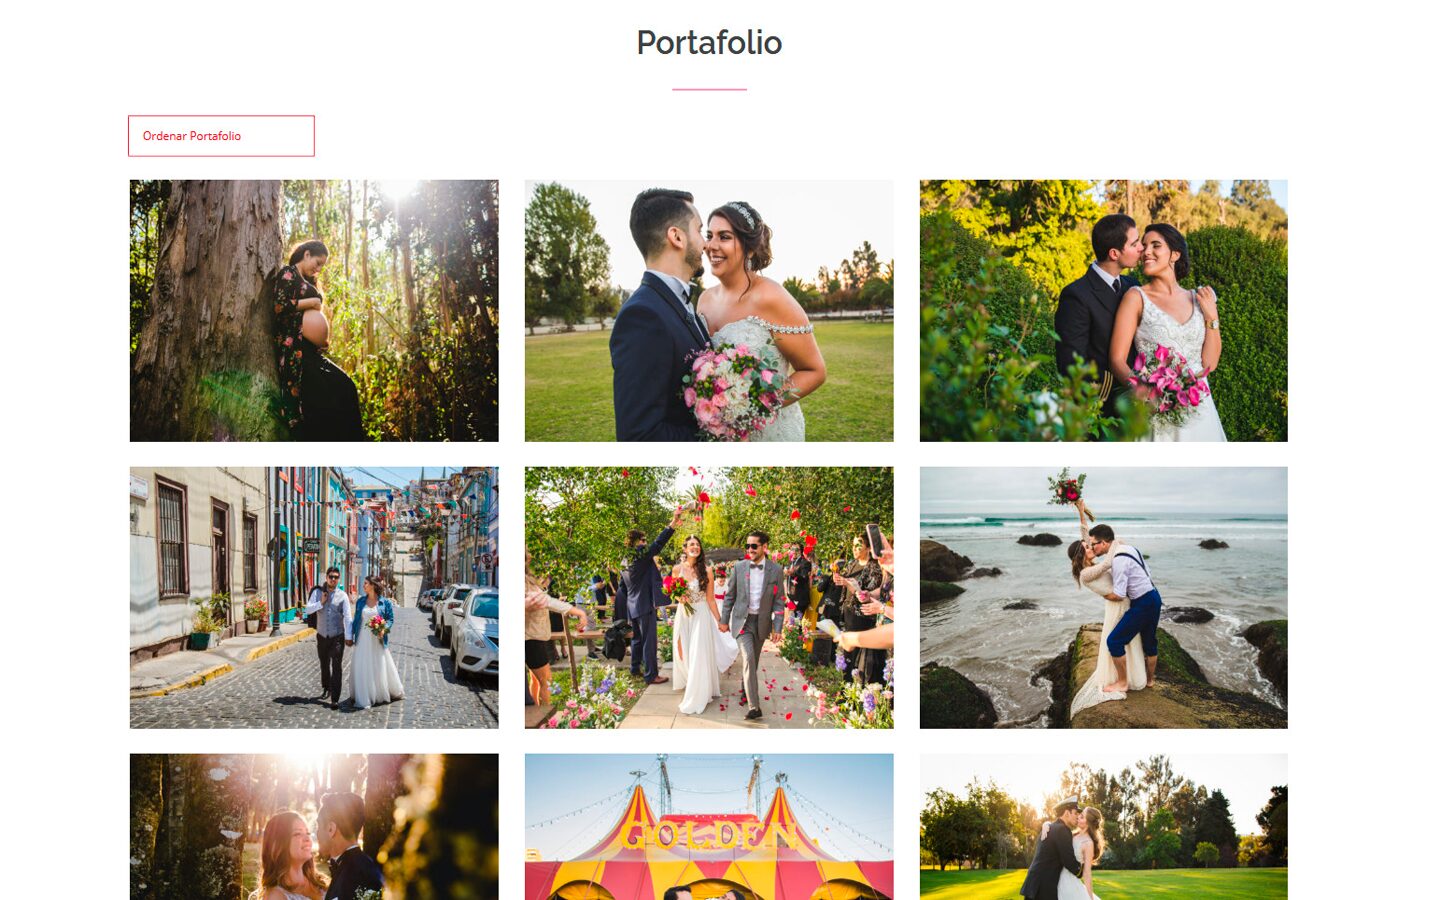Image resolution: width=1440 pixels, height=900 pixels.
Task: Open the Ordenar Portafolio dropdown
Action: 221,136
